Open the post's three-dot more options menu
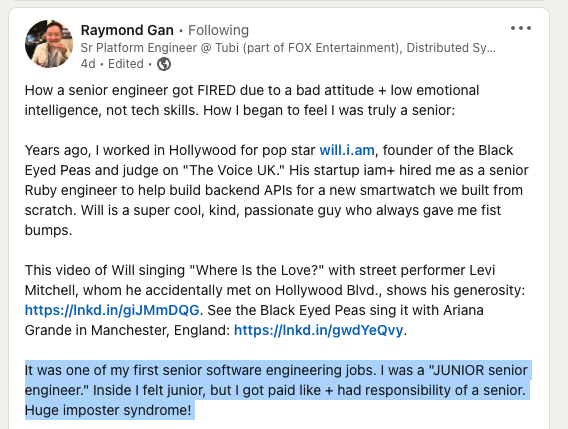The image size is (568, 429). tap(521, 28)
